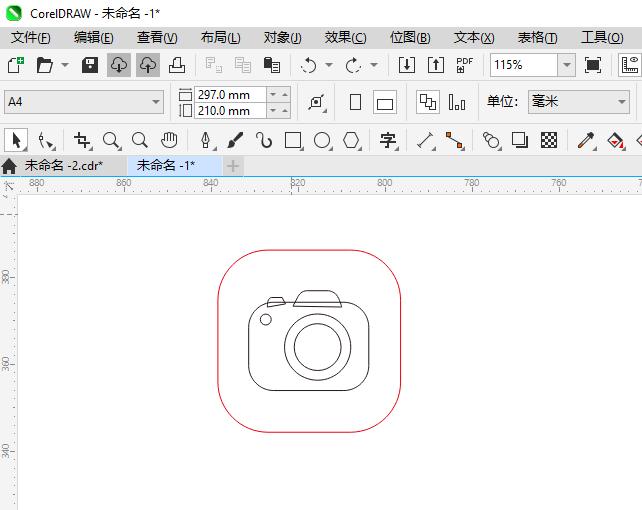642x510 pixels.
Task: Open the 效果(C) menu
Action: [346, 38]
